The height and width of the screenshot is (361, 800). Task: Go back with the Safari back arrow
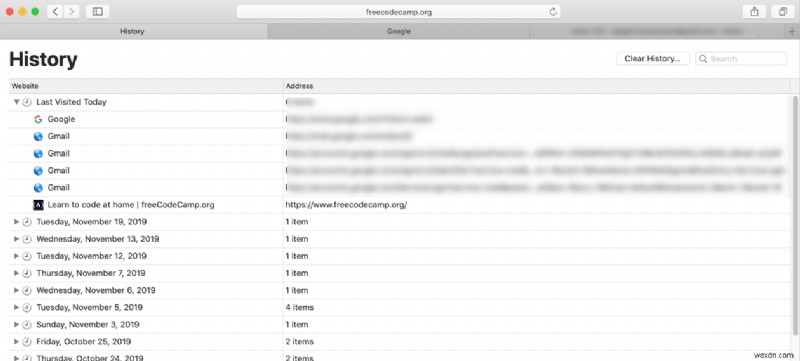tap(56, 12)
